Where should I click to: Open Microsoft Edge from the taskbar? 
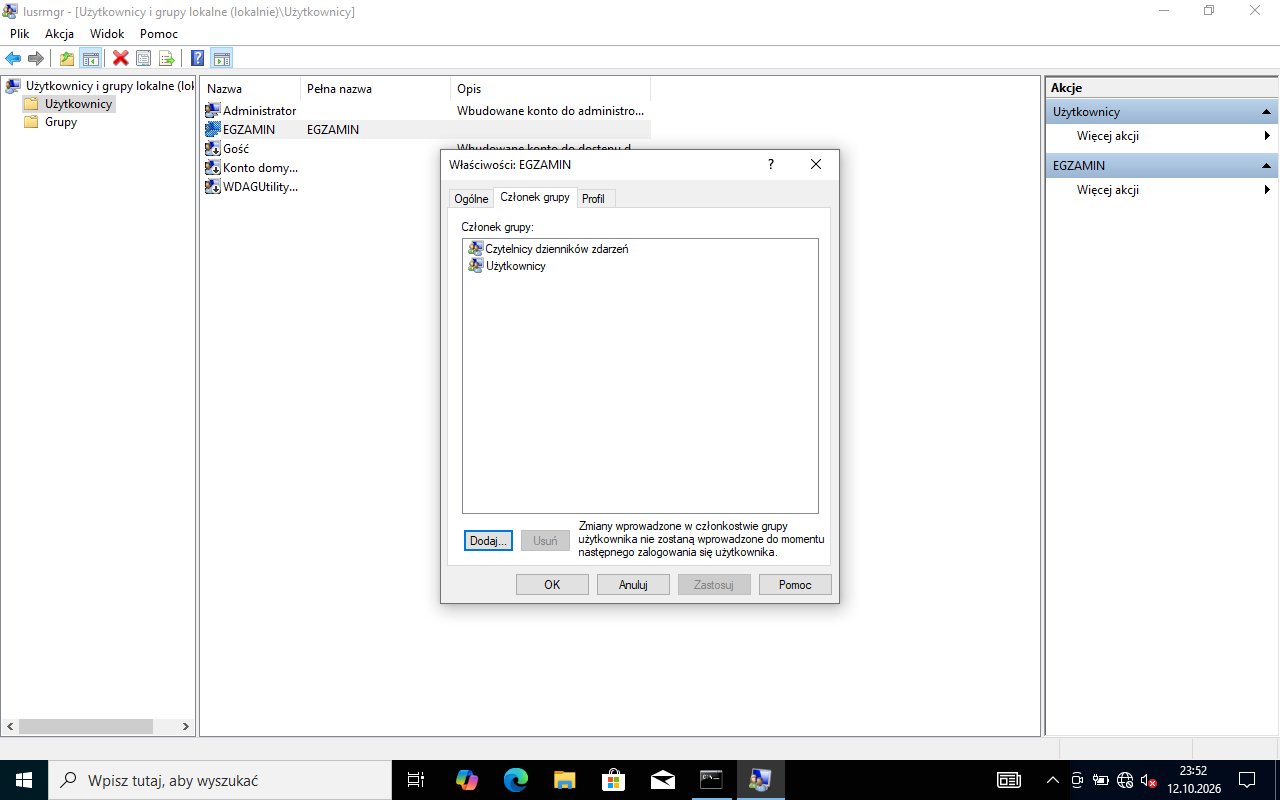[516, 780]
